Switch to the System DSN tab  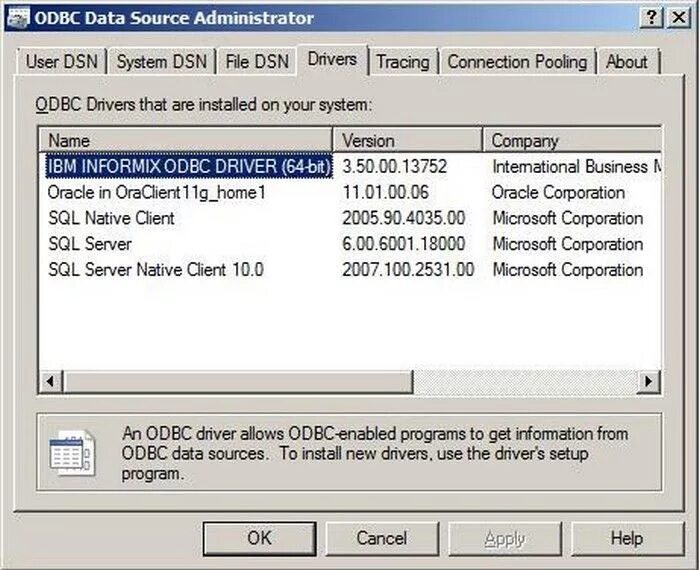tap(162, 61)
